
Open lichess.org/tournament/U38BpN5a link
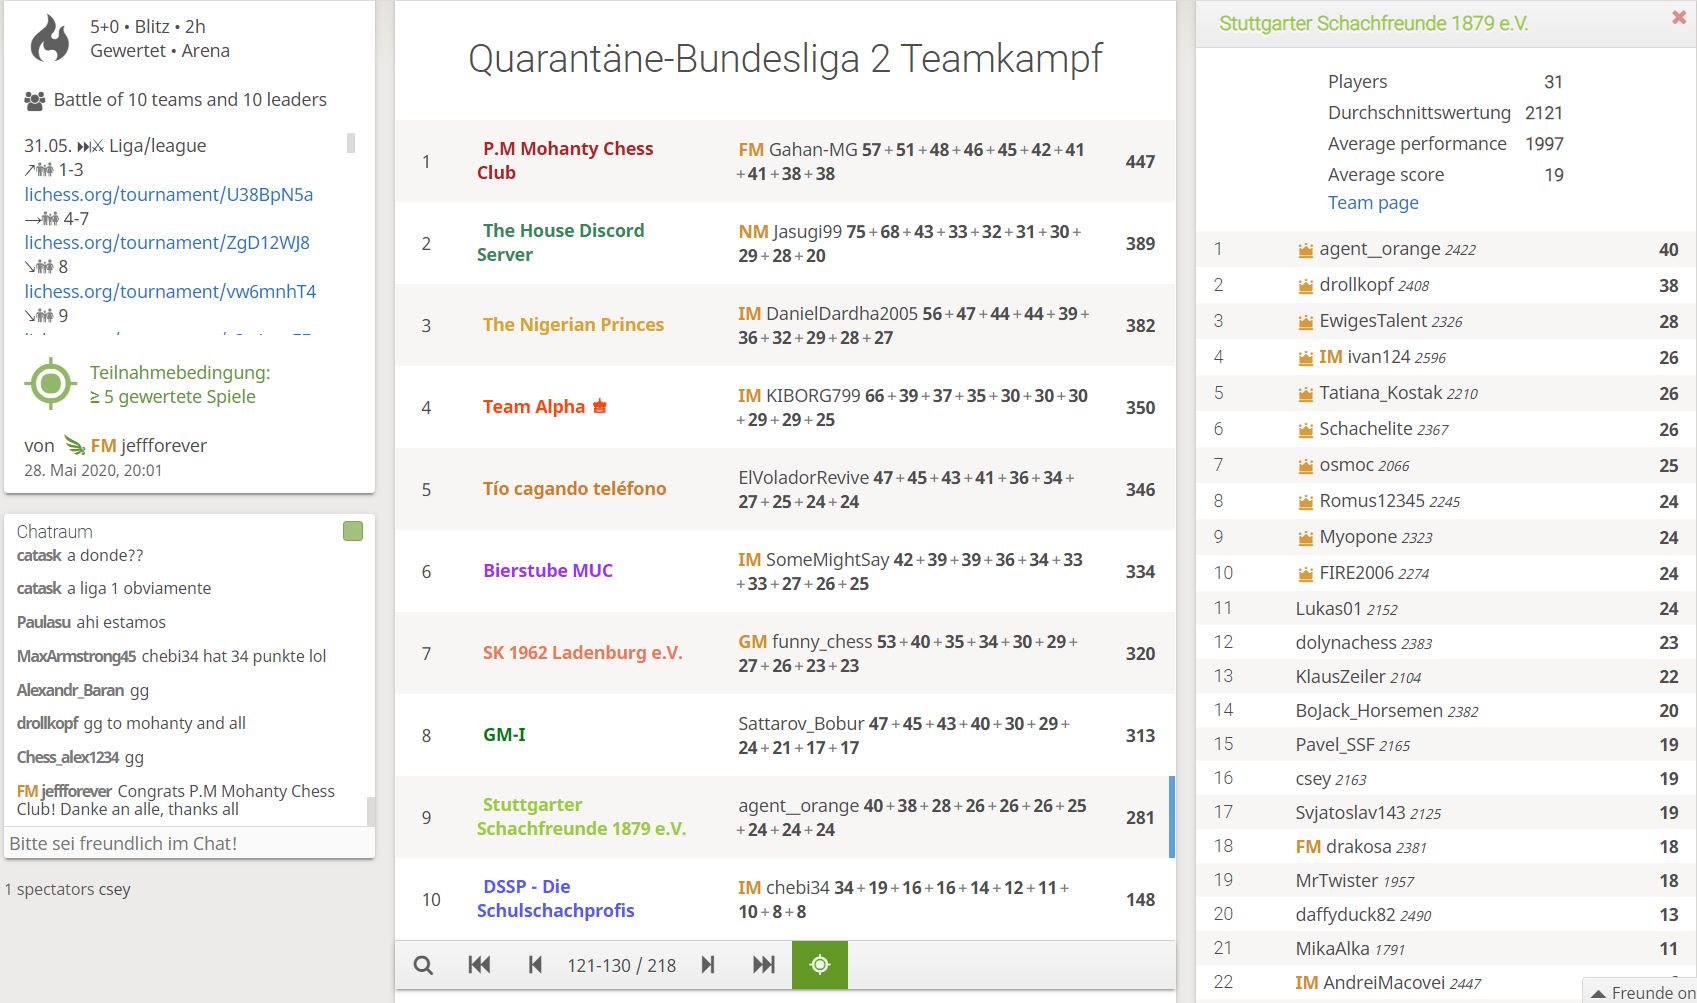(169, 194)
